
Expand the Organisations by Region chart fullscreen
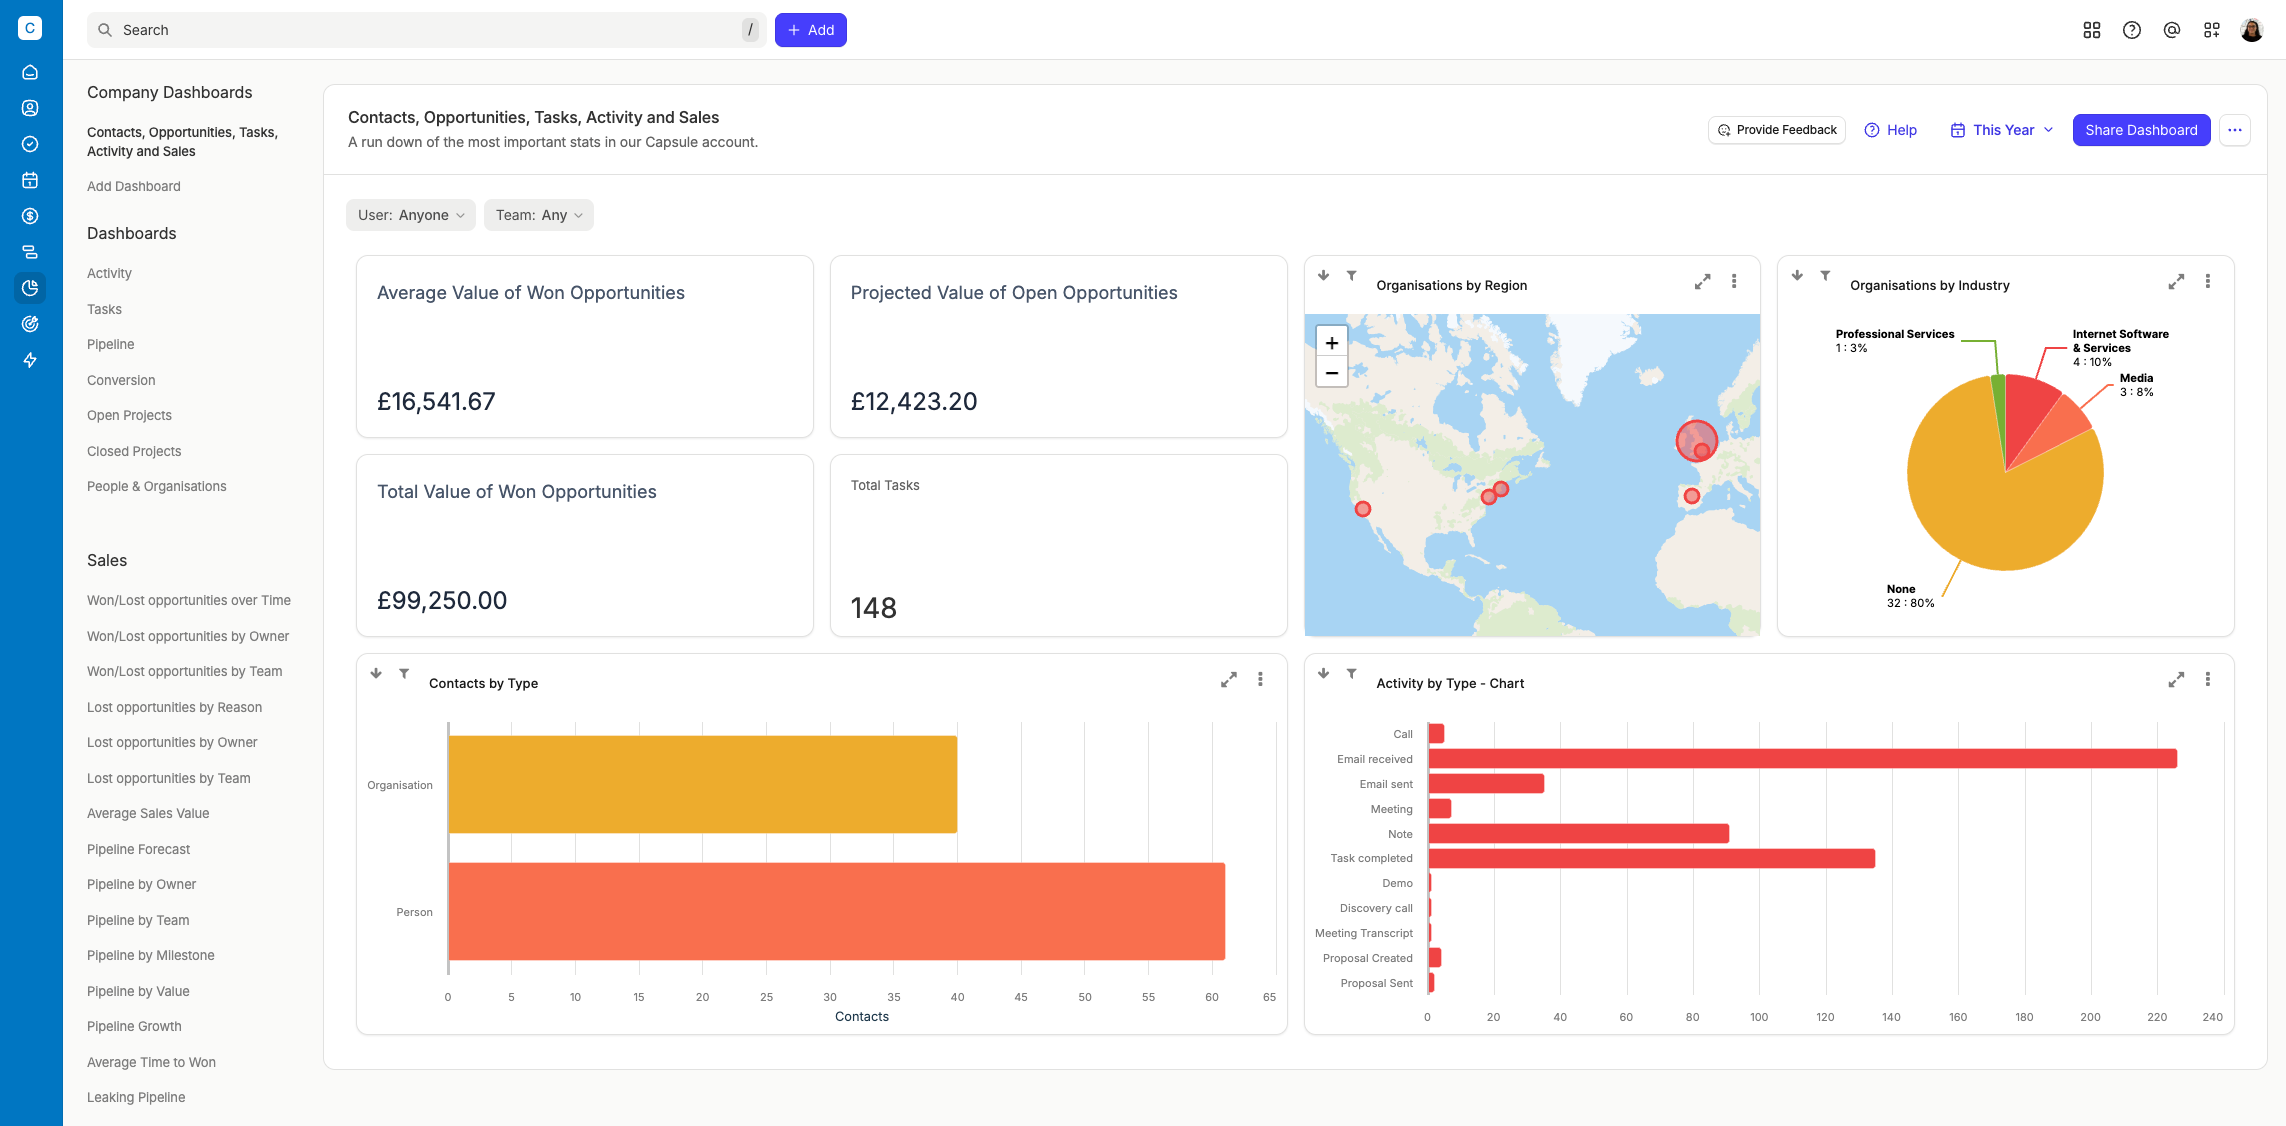[x=1702, y=282]
